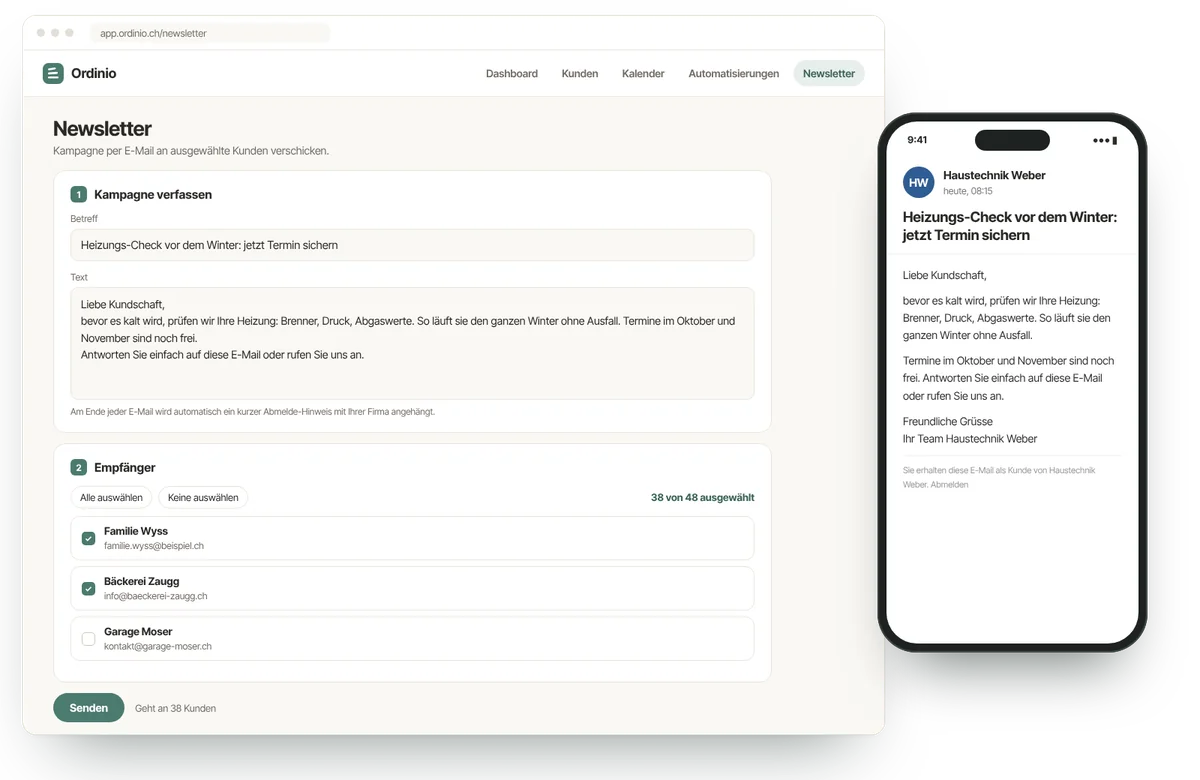Image resolution: width=1200 pixels, height=780 pixels.
Task: Click the HW avatar in the phone preview
Action: coord(919,182)
